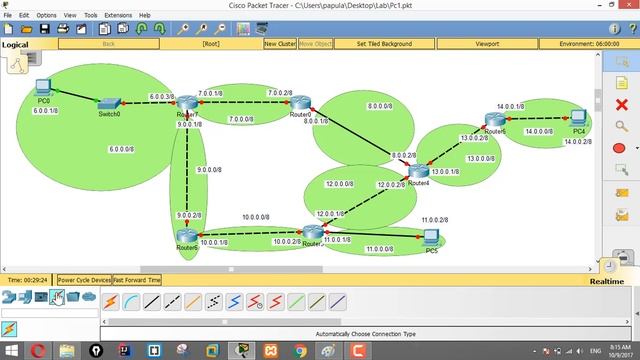Click the Copy toolbar icon
Image resolution: width=640 pixels, height=360 pixels.
(x=105, y=29)
